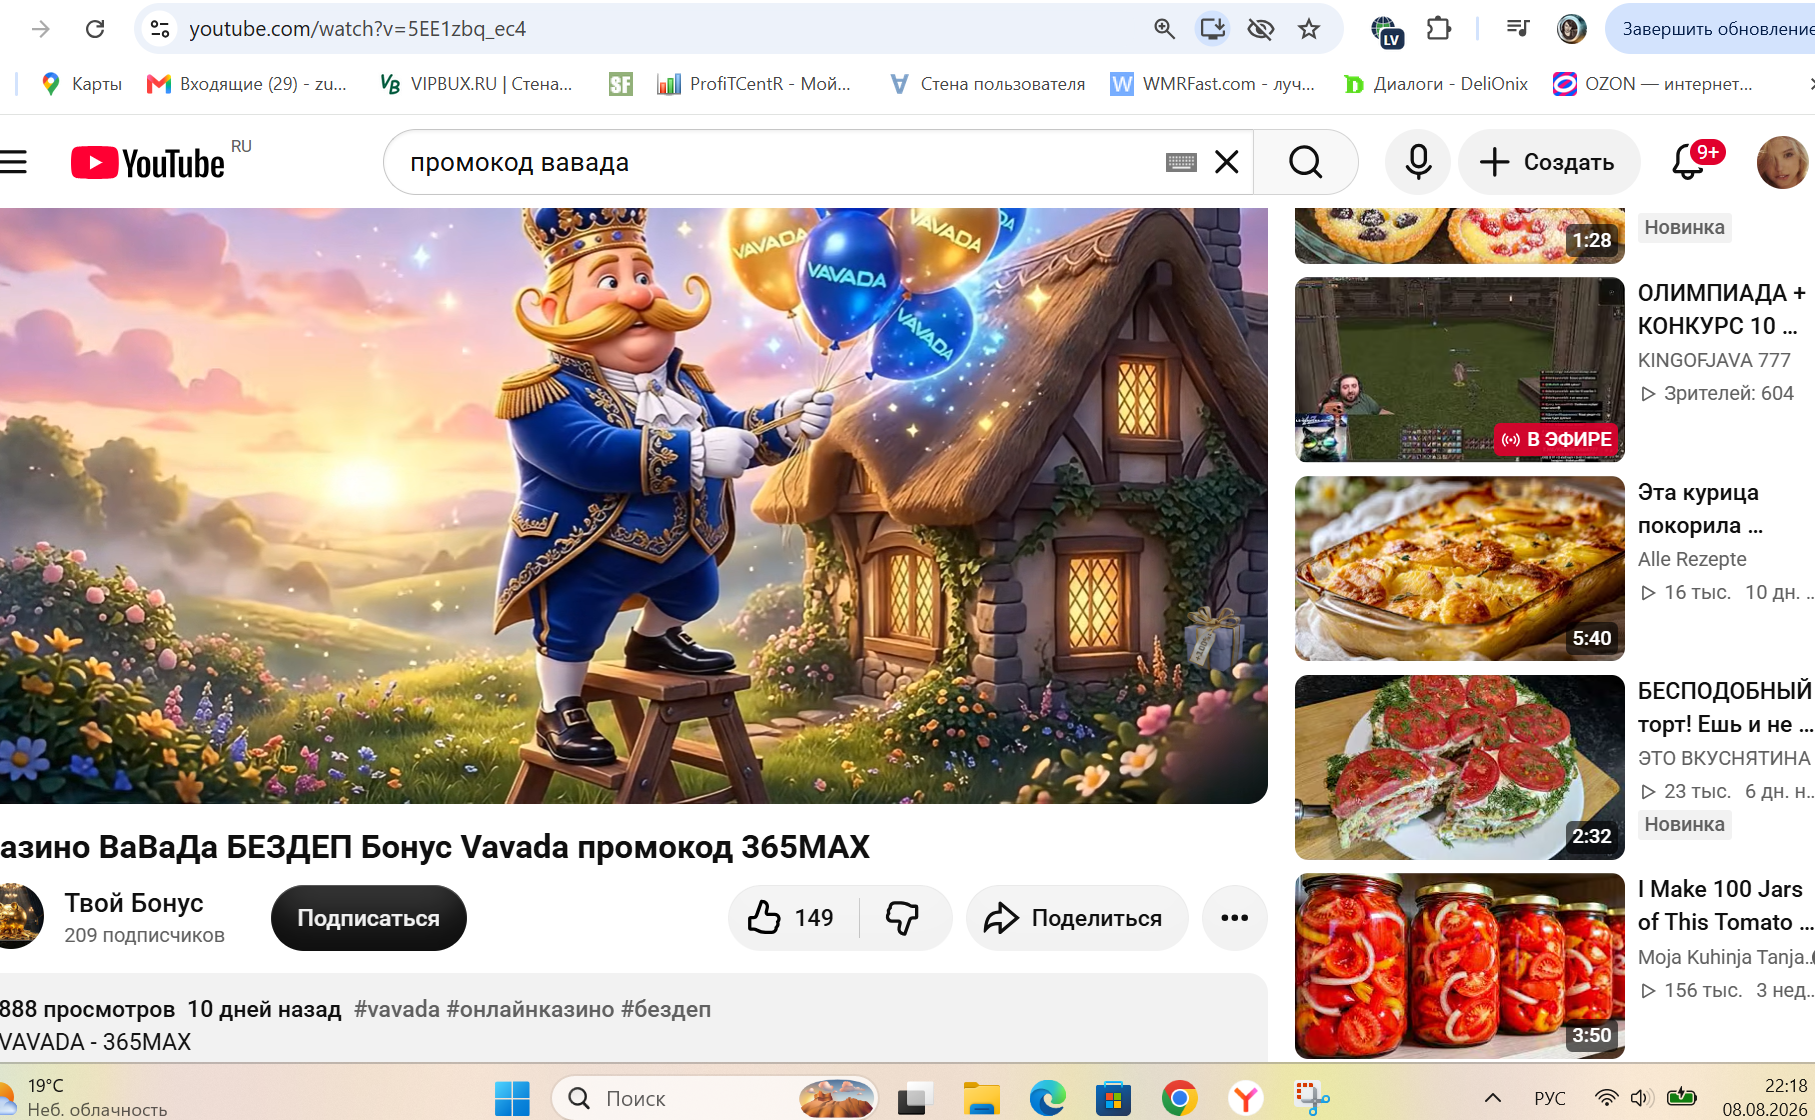Open File Explorer from the taskbar
The image size is (1815, 1120).
(981, 1099)
